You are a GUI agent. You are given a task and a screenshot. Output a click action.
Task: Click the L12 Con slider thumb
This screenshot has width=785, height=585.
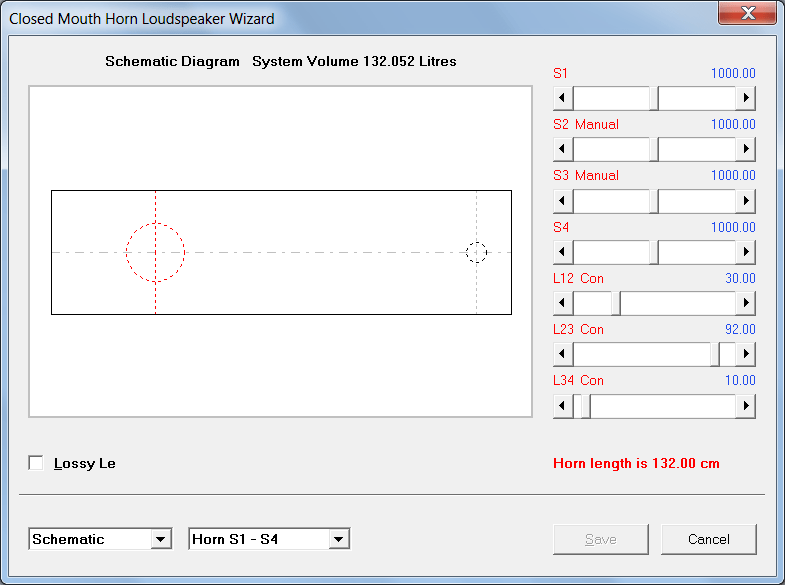point(616,302)
